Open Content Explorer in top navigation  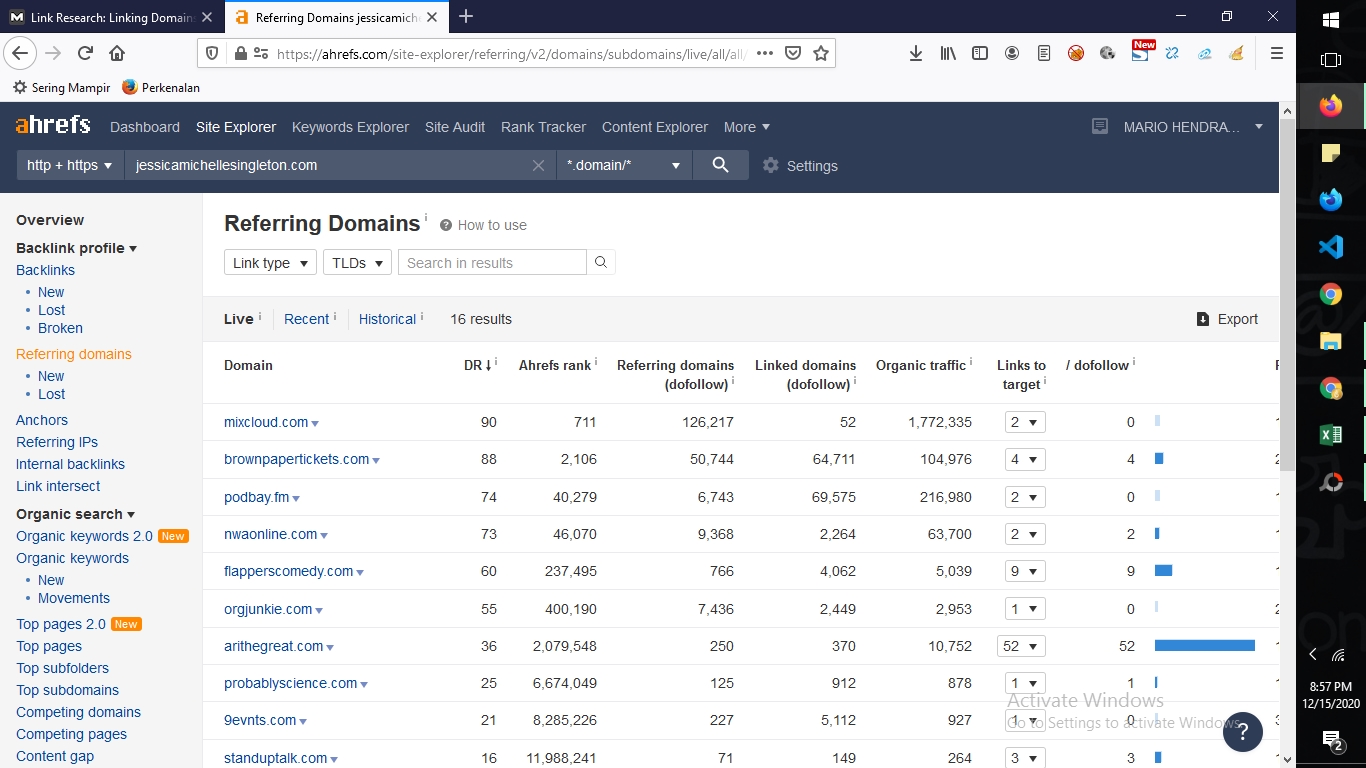point(655,127)
